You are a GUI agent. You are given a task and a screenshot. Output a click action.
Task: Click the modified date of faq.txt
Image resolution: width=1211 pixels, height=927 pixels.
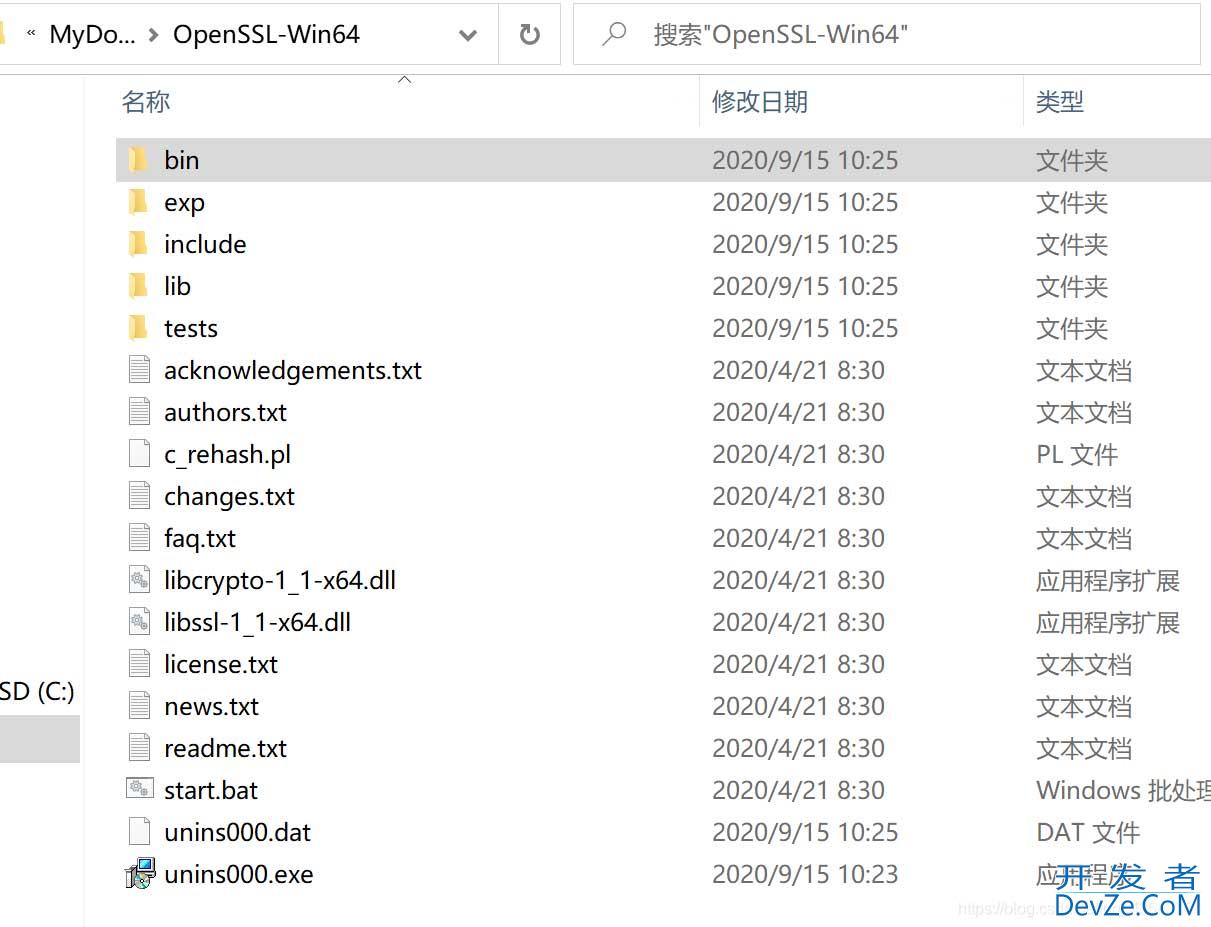(x=798, y=538)
